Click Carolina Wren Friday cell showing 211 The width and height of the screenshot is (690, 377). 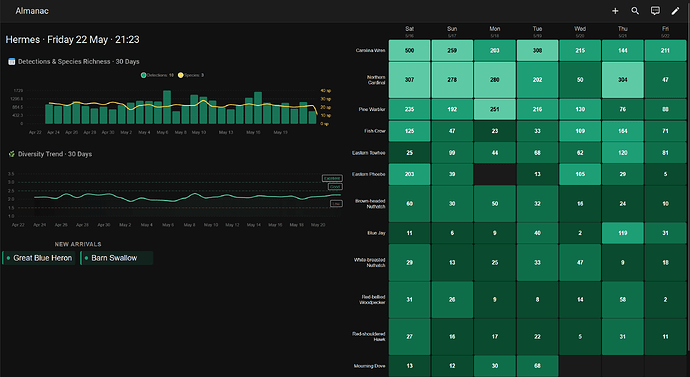coord(665,51)
